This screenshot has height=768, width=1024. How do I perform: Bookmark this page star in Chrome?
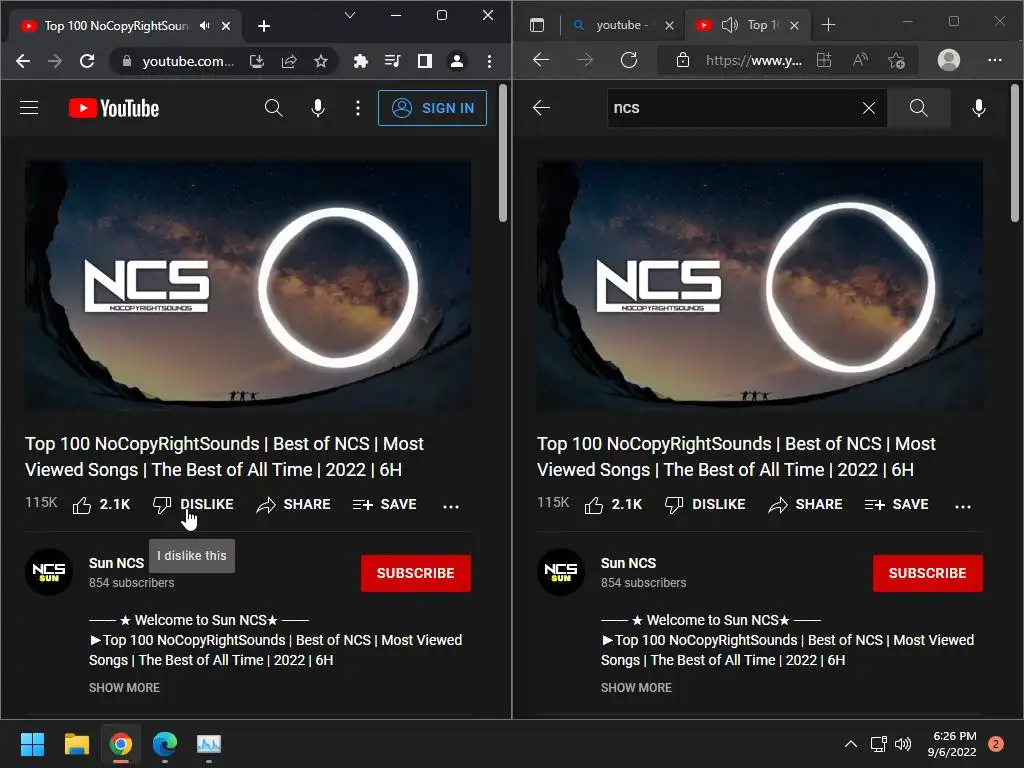pos(321,61)
